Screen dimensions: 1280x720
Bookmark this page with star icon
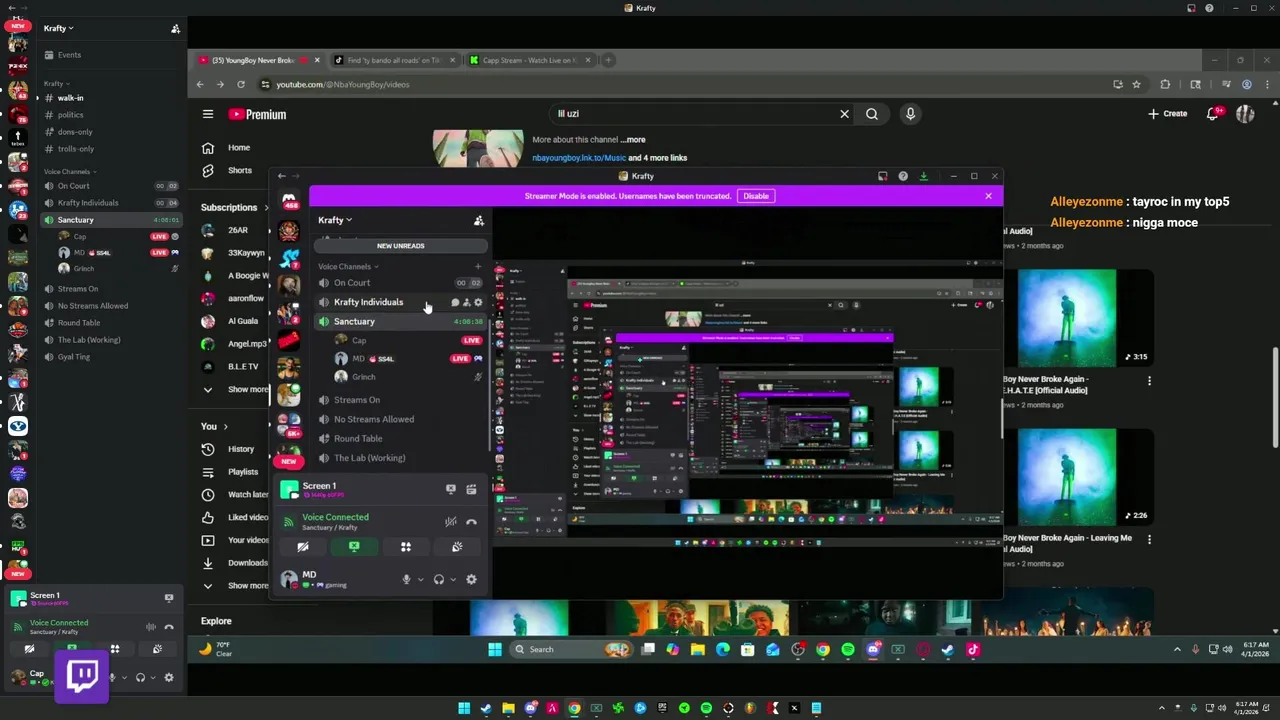[1136, 84]
